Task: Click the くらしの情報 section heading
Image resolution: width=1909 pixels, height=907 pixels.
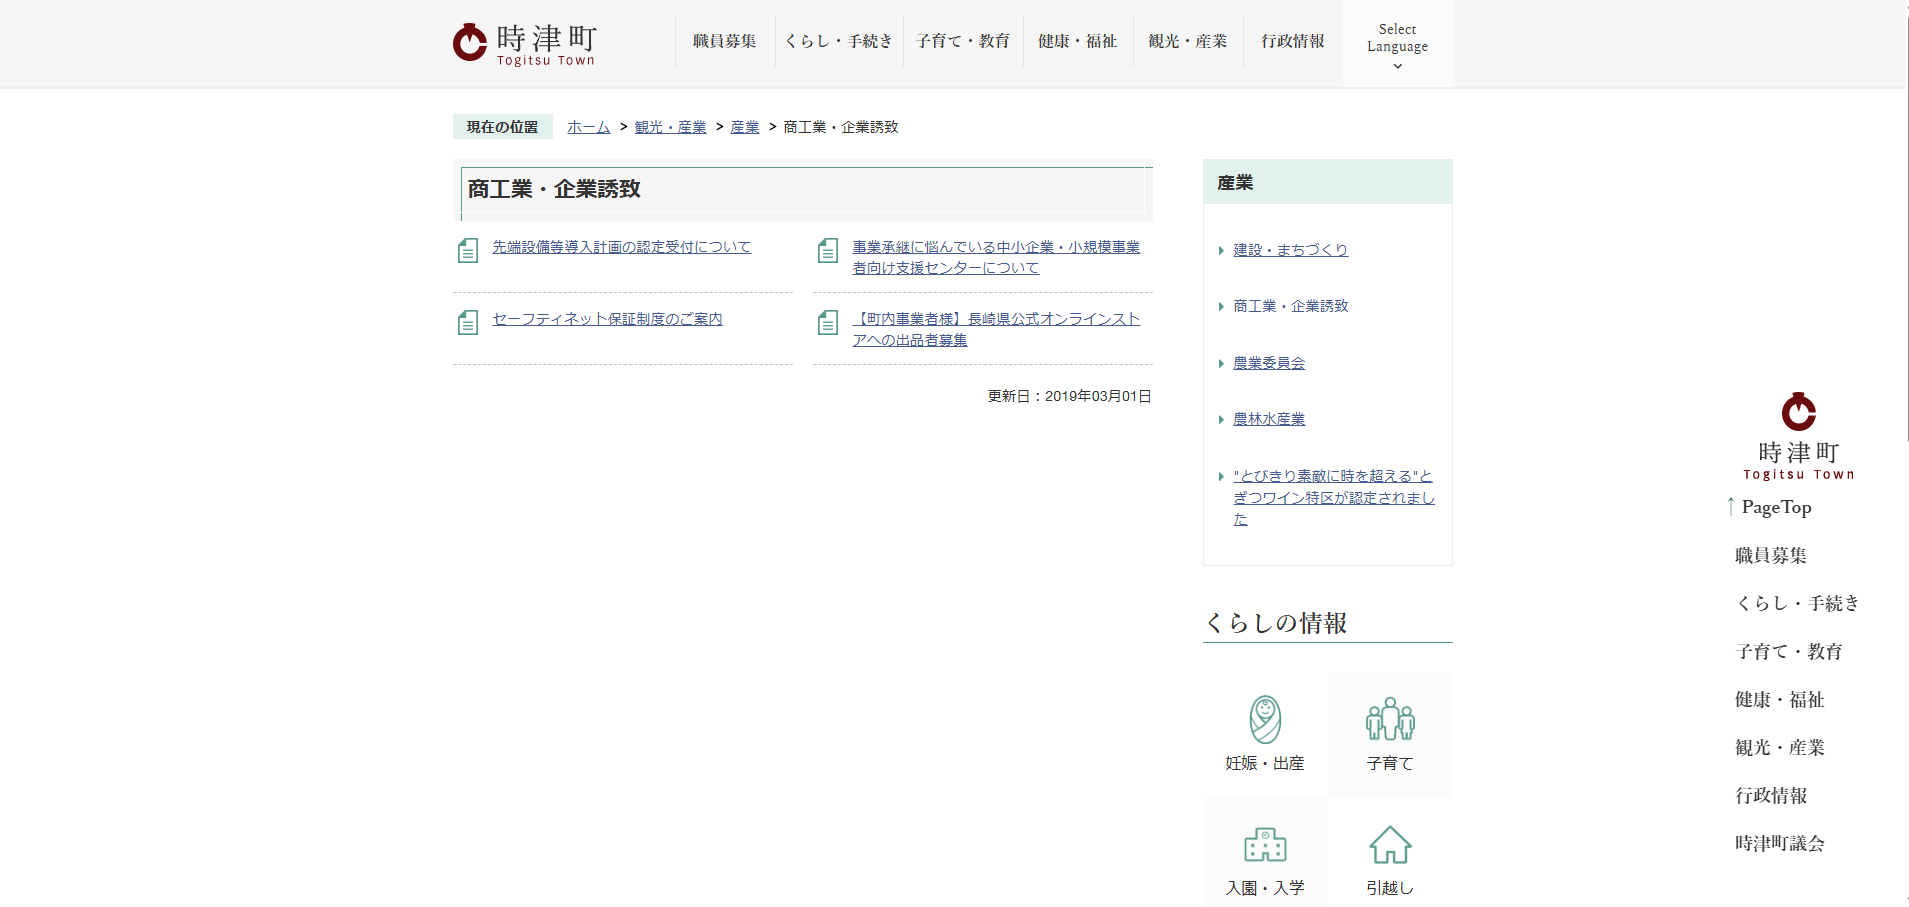Action: click(1276, 623)
